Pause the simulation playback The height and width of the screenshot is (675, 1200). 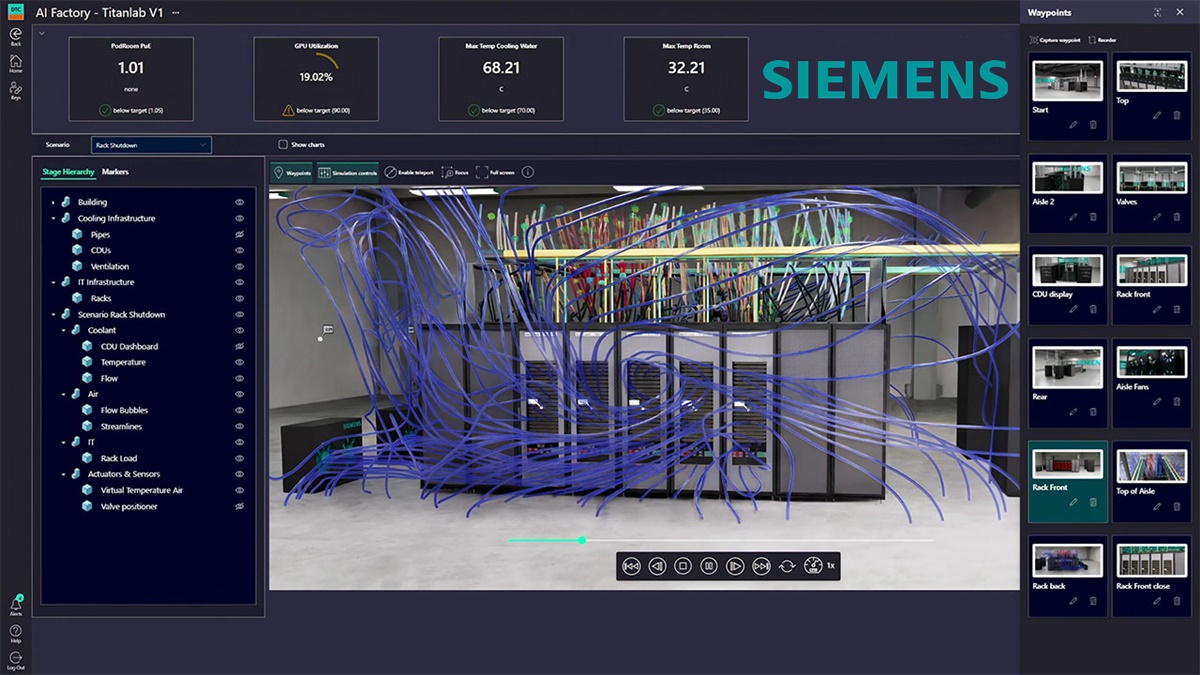pyautogui.click(x=709, y=566)
